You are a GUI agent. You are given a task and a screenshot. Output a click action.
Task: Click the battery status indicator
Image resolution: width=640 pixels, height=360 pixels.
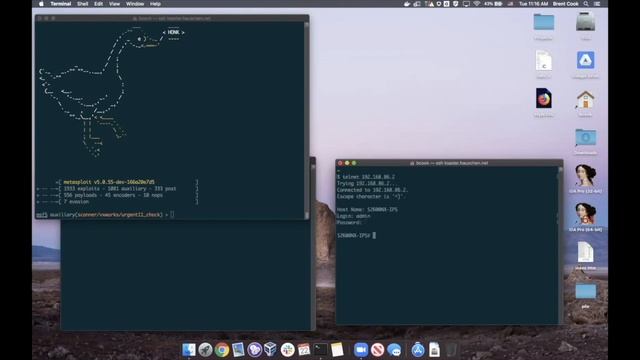tap(493, 4)
